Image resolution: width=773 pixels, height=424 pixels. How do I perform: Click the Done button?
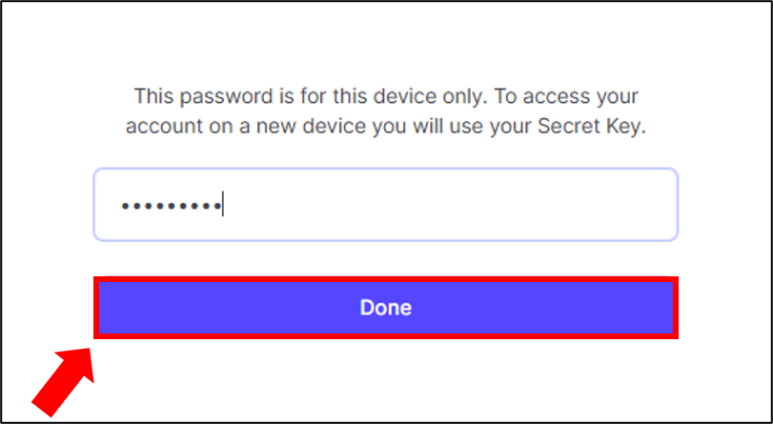(x=386, y=308)
